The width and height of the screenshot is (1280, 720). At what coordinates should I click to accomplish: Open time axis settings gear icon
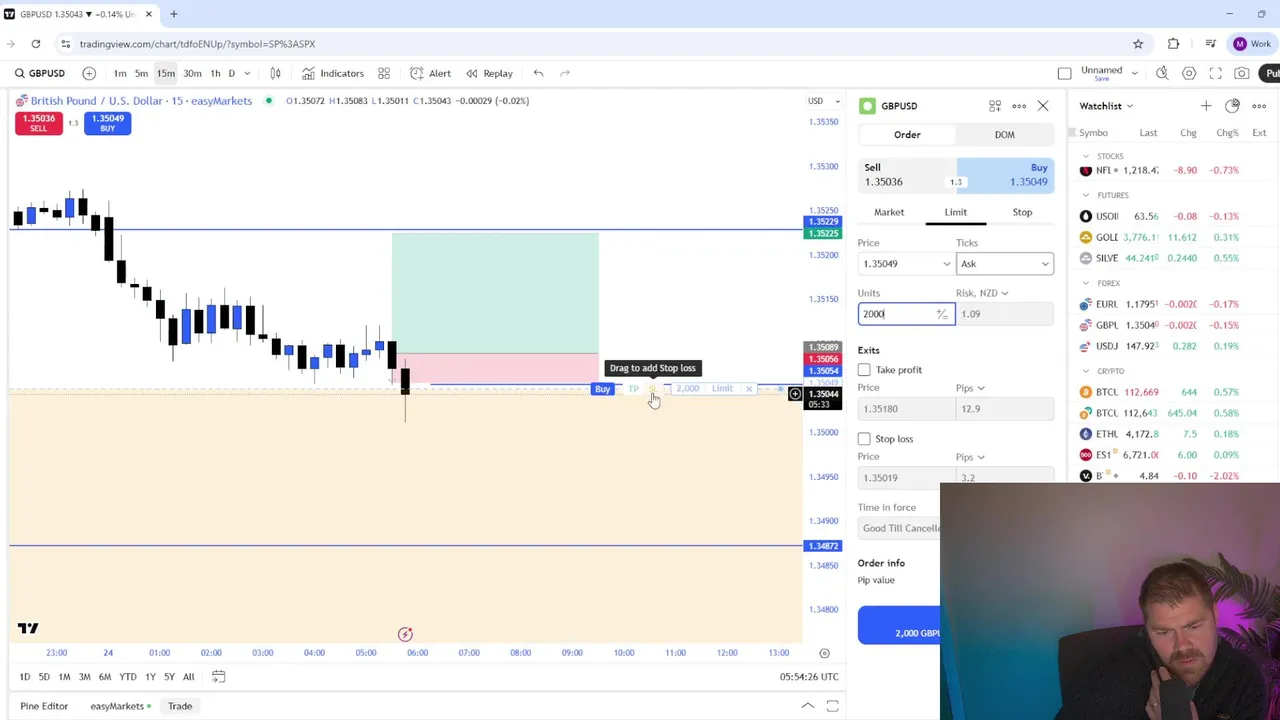824,653
